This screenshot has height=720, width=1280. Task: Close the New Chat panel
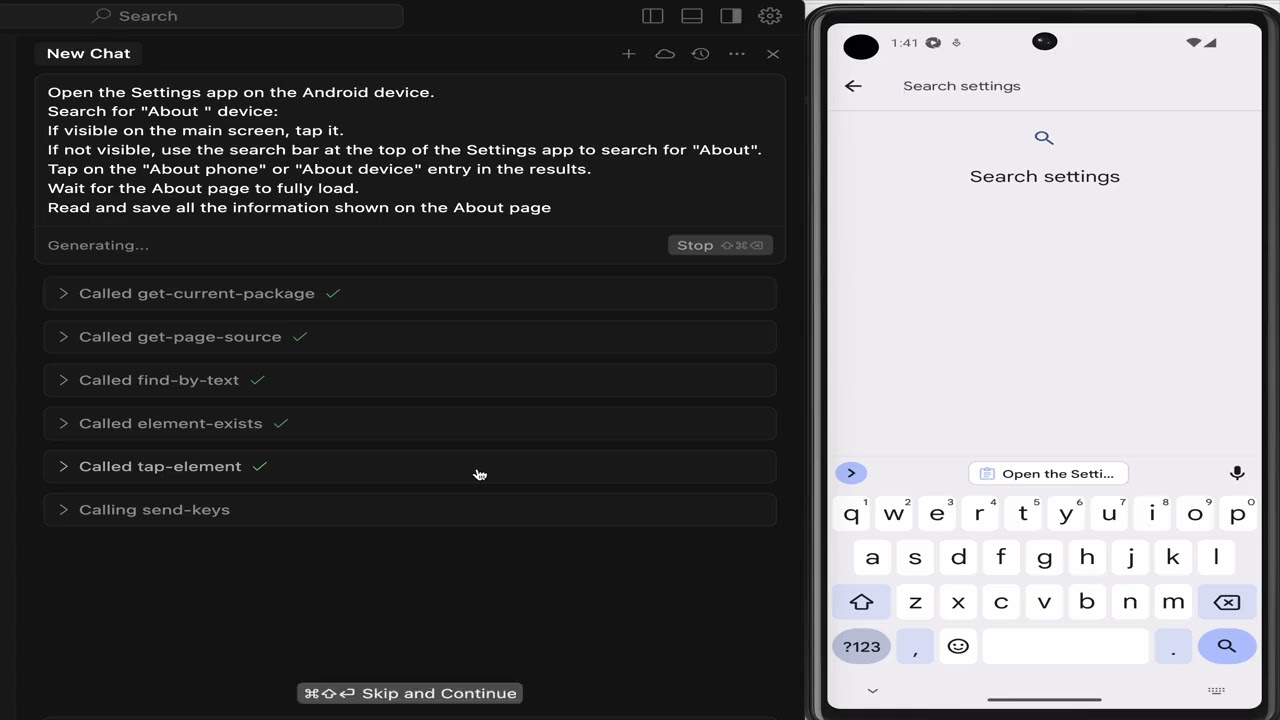773,54
